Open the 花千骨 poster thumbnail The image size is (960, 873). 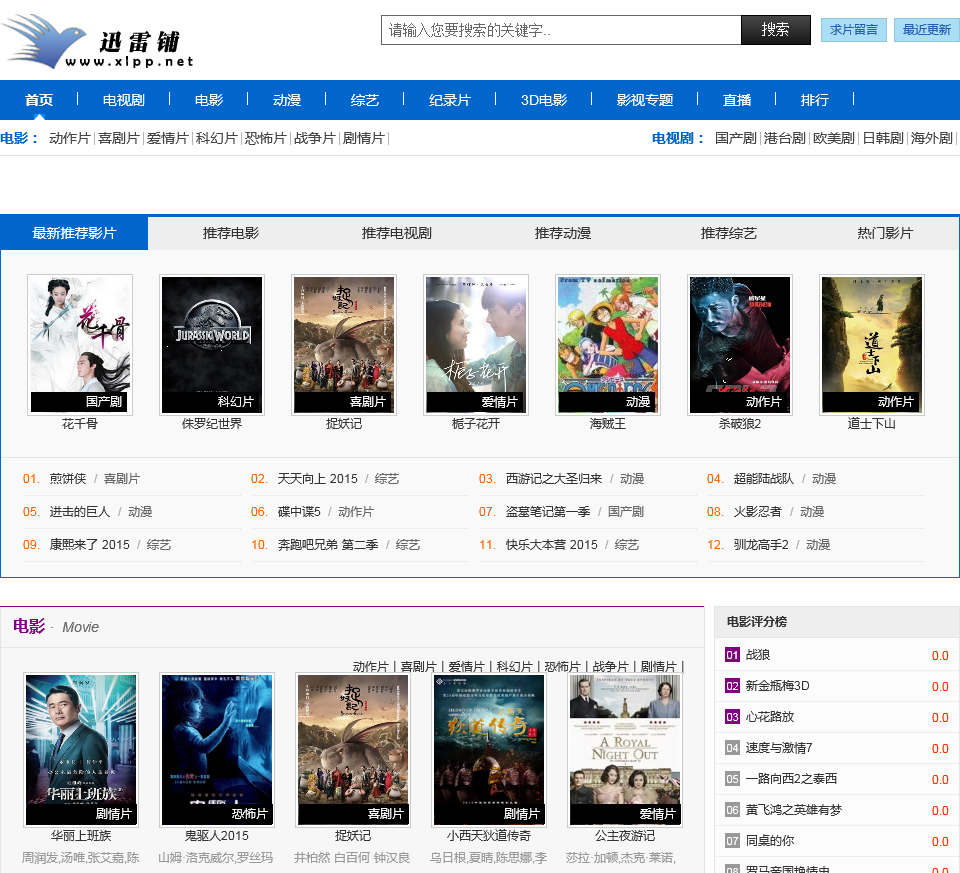[x=80, y=345]
